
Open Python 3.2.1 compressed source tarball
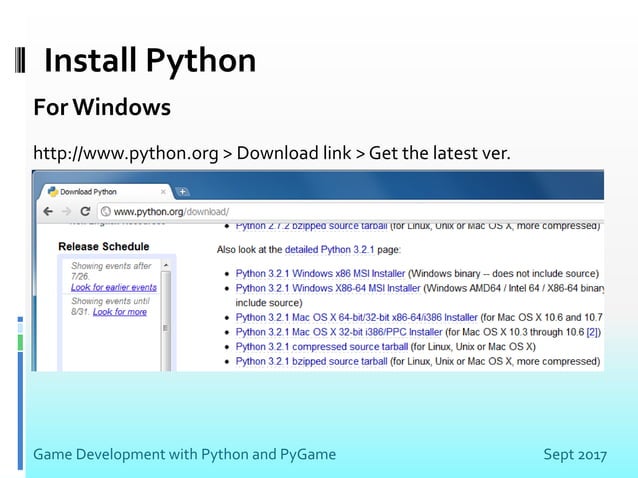tap(322, 347)
